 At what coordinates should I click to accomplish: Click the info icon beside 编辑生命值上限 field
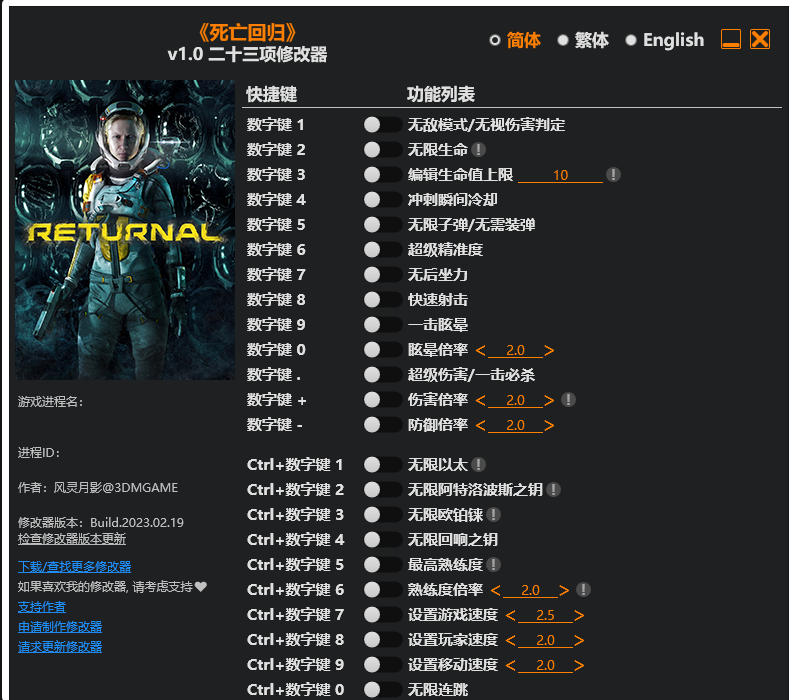[x=613, y=174]
